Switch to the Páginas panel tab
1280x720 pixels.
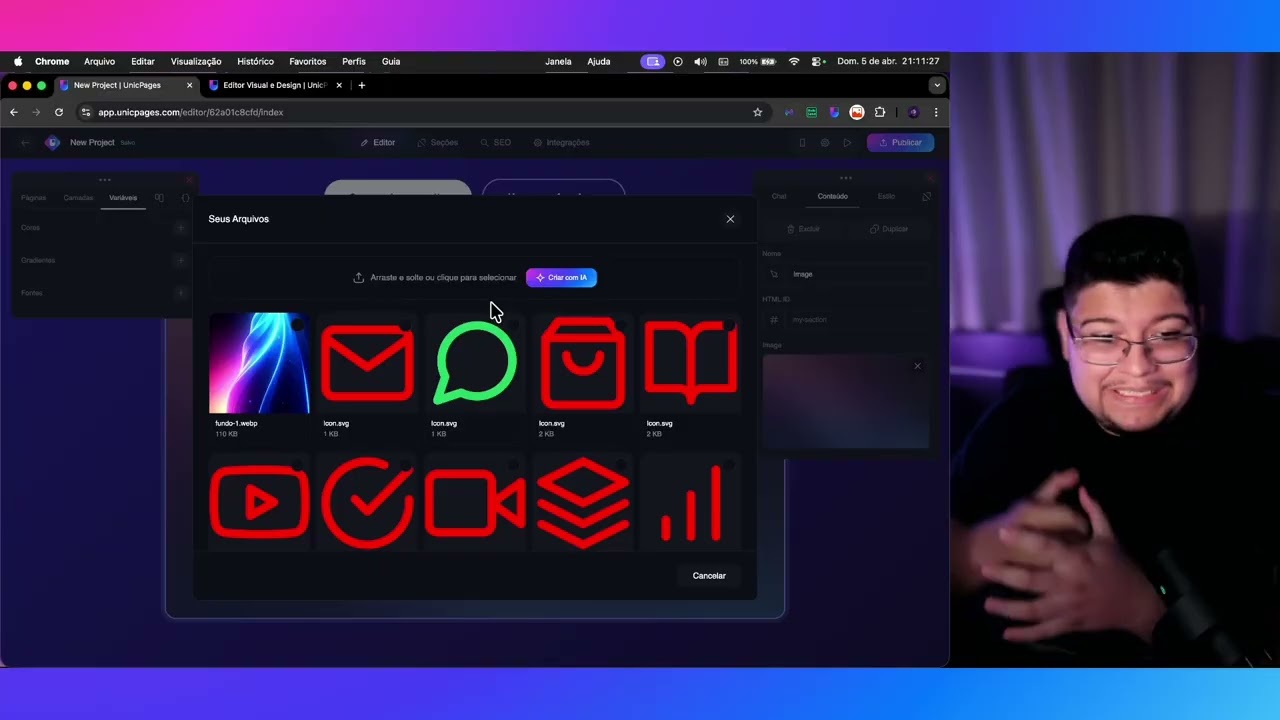33,198
